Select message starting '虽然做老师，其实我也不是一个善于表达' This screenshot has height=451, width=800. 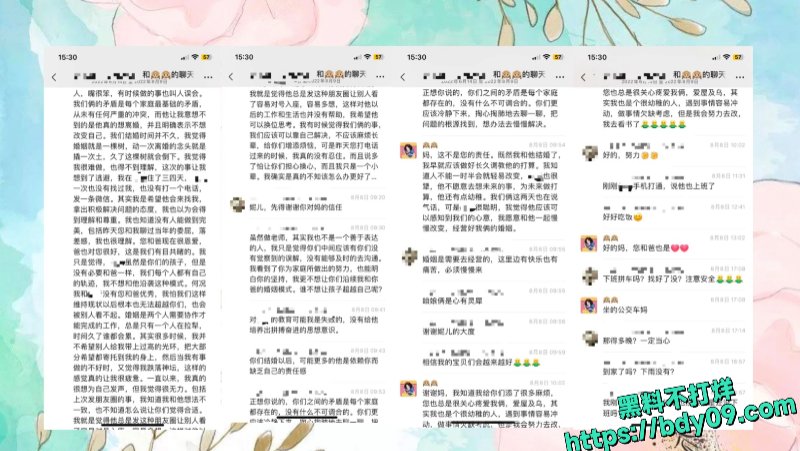(315, 264)
